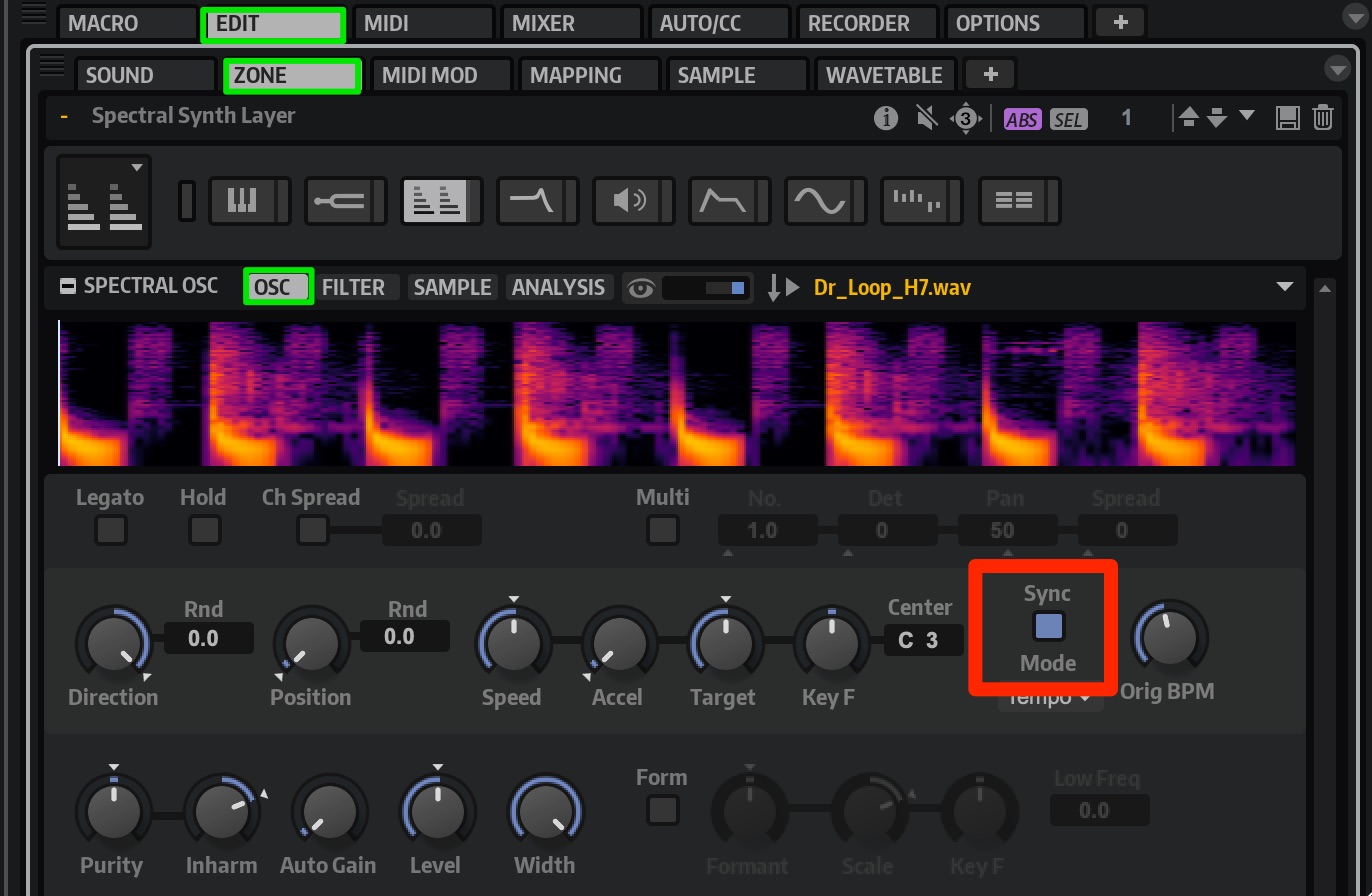Viewport: 1372px width, 896px height.
Task: Open the top editor hamburger menu
Action: (x=32, y=14)
